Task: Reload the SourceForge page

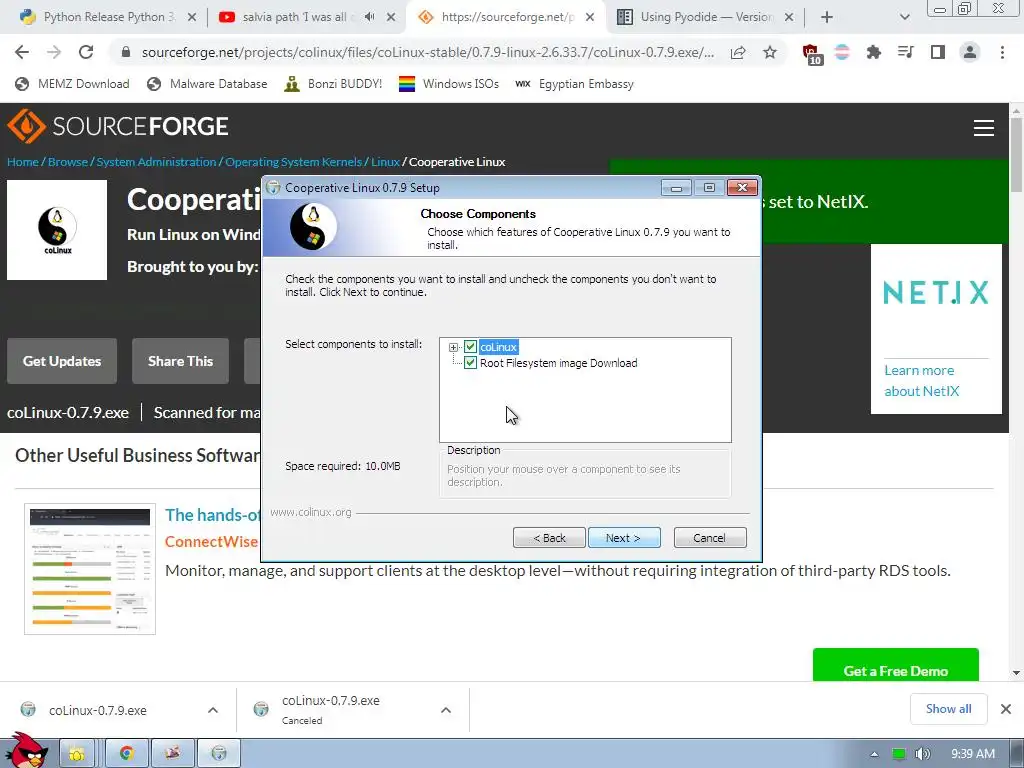Action: point(86,52)
